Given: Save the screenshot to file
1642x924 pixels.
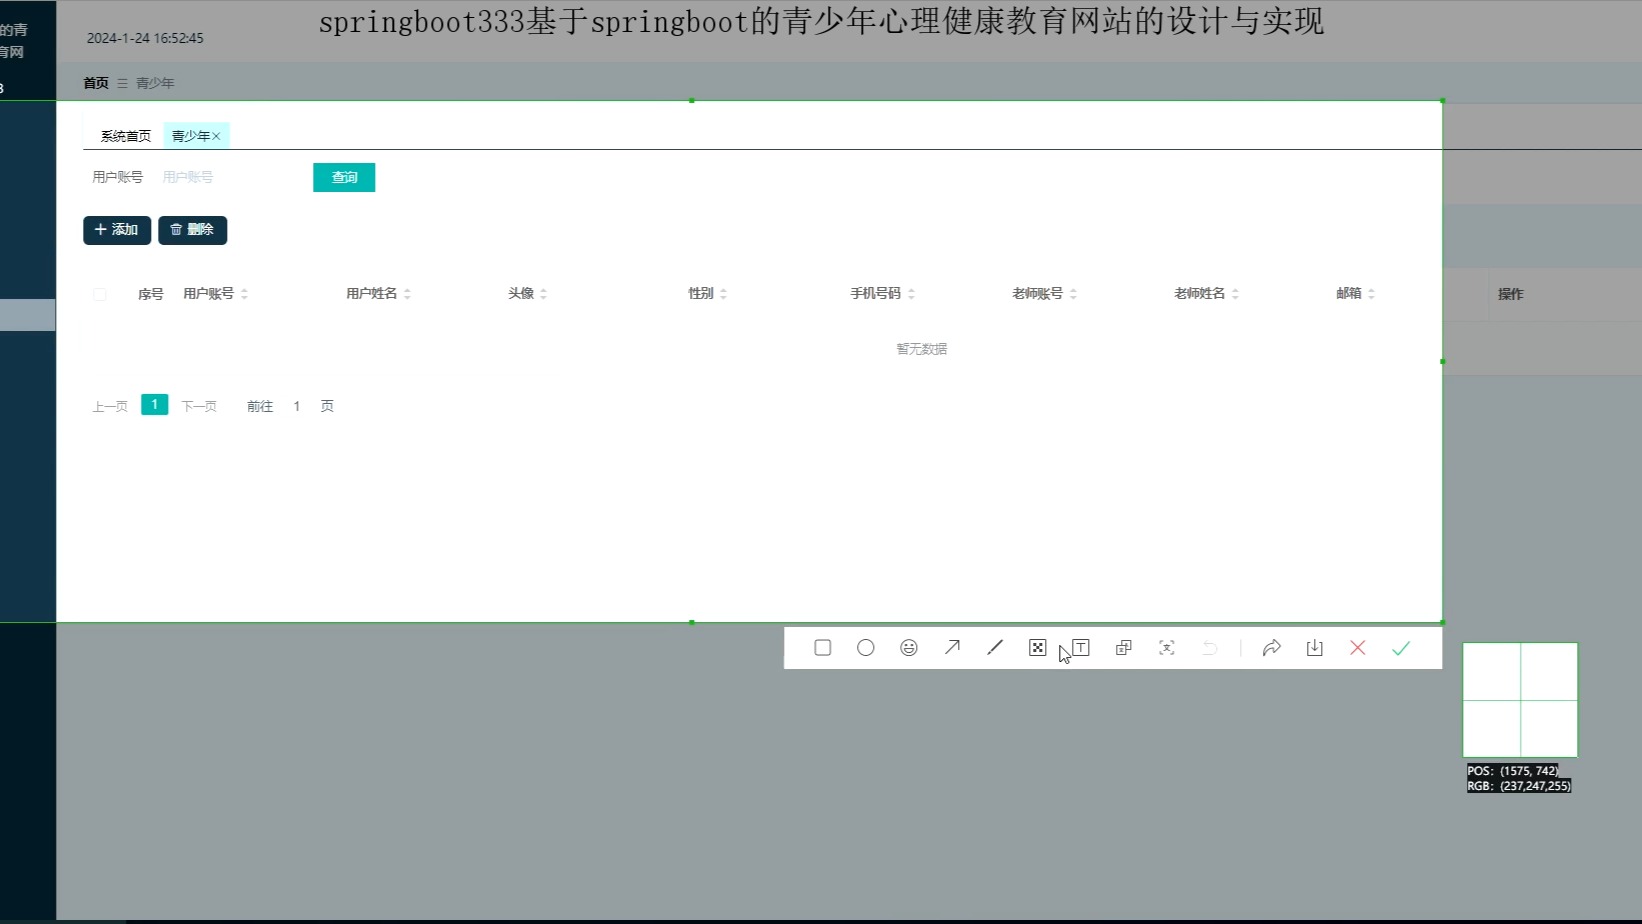Looking at the screenshot, I should (1315, 648).
